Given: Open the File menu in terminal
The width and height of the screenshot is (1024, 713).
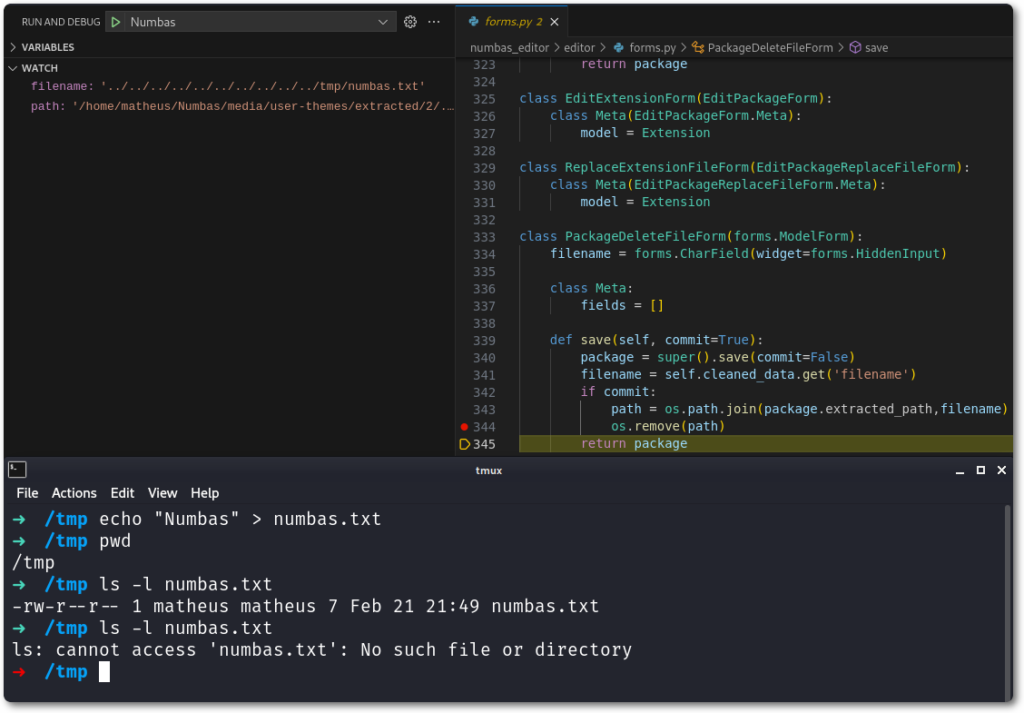Looking at the screenshot, I should 27,493.
